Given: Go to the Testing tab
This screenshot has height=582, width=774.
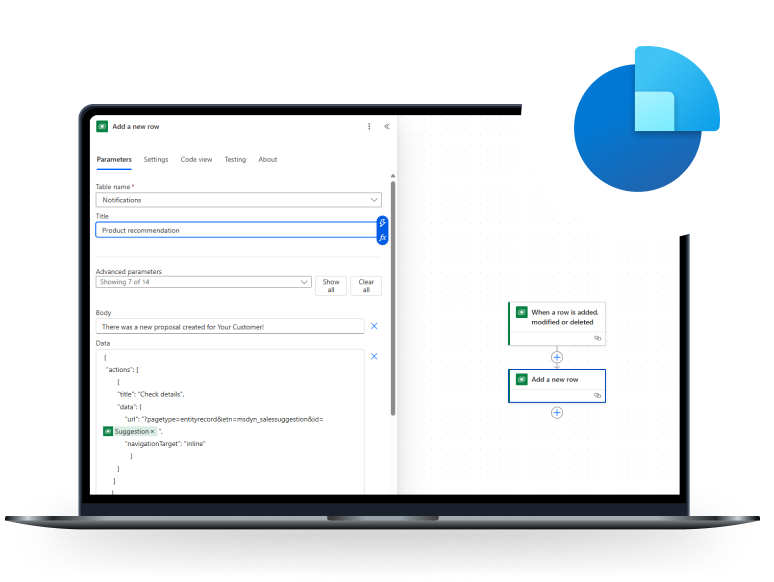Looking at the screenshot, I should coord(235,159).
